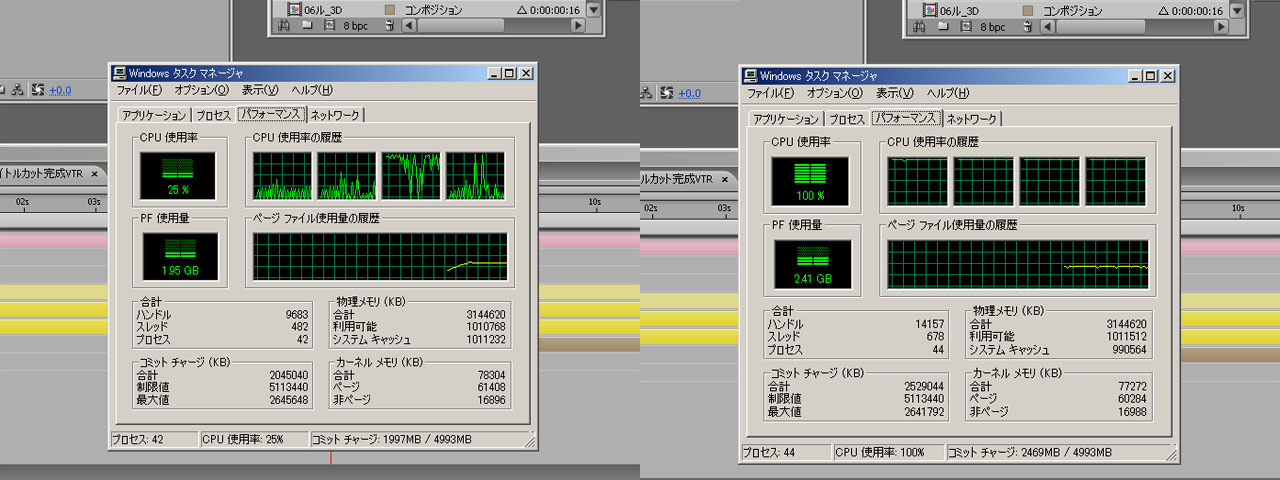Click thread count value 482
The height and width of the screenshot is (480, 1280).
pos(300,326)
